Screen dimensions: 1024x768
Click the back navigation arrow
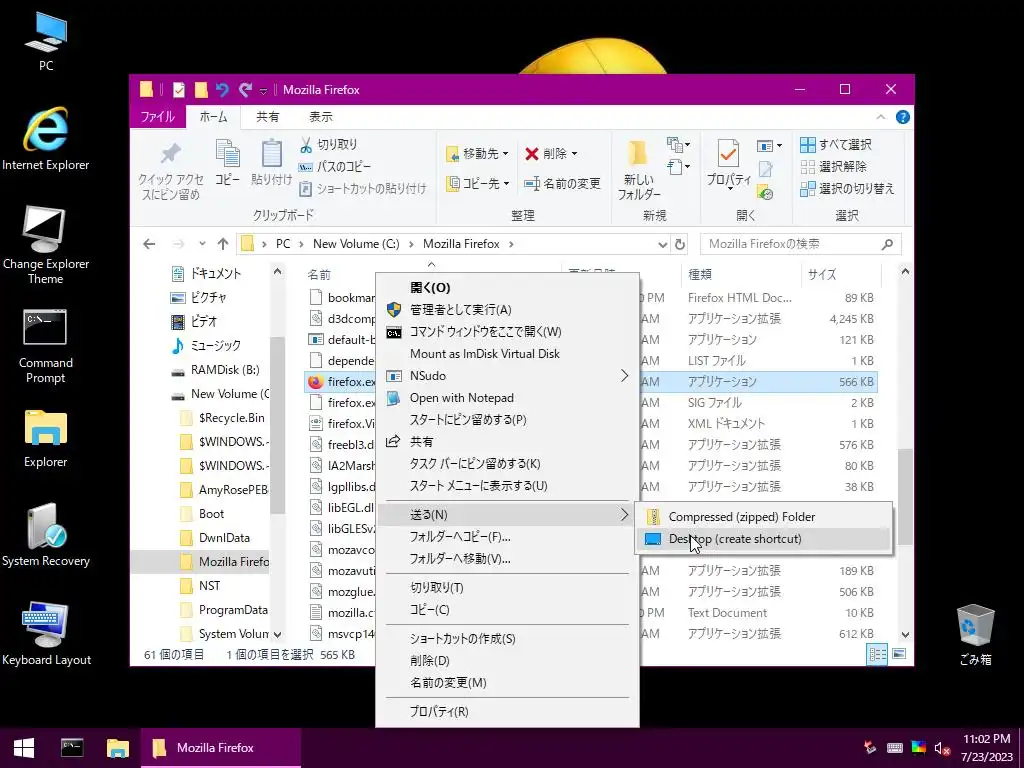149,244
